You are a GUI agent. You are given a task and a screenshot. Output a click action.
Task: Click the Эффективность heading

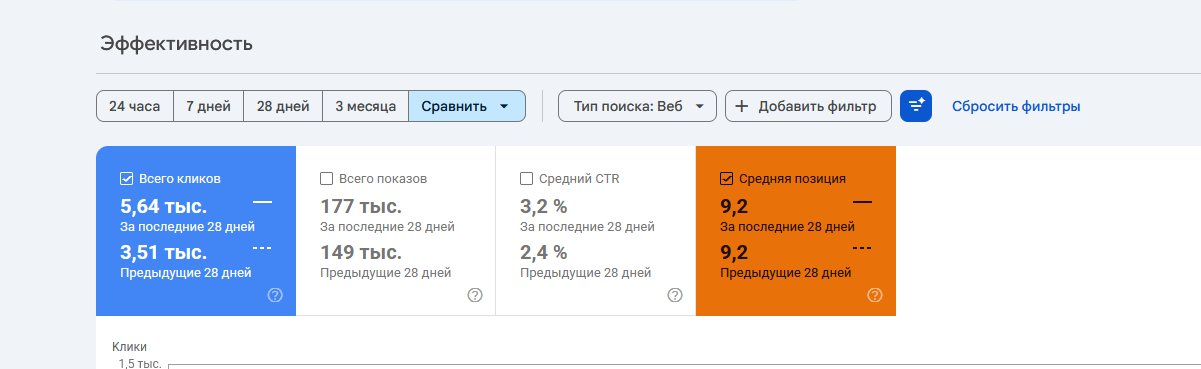(176, 44)
